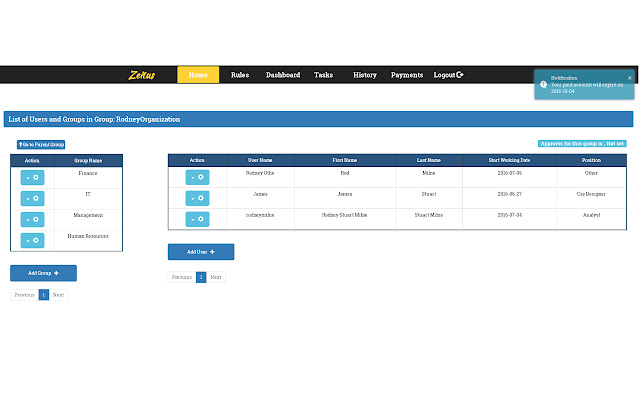
Task: Open action dropdown for user Ned
Action: pyautogui.click(x=197, y=177)
